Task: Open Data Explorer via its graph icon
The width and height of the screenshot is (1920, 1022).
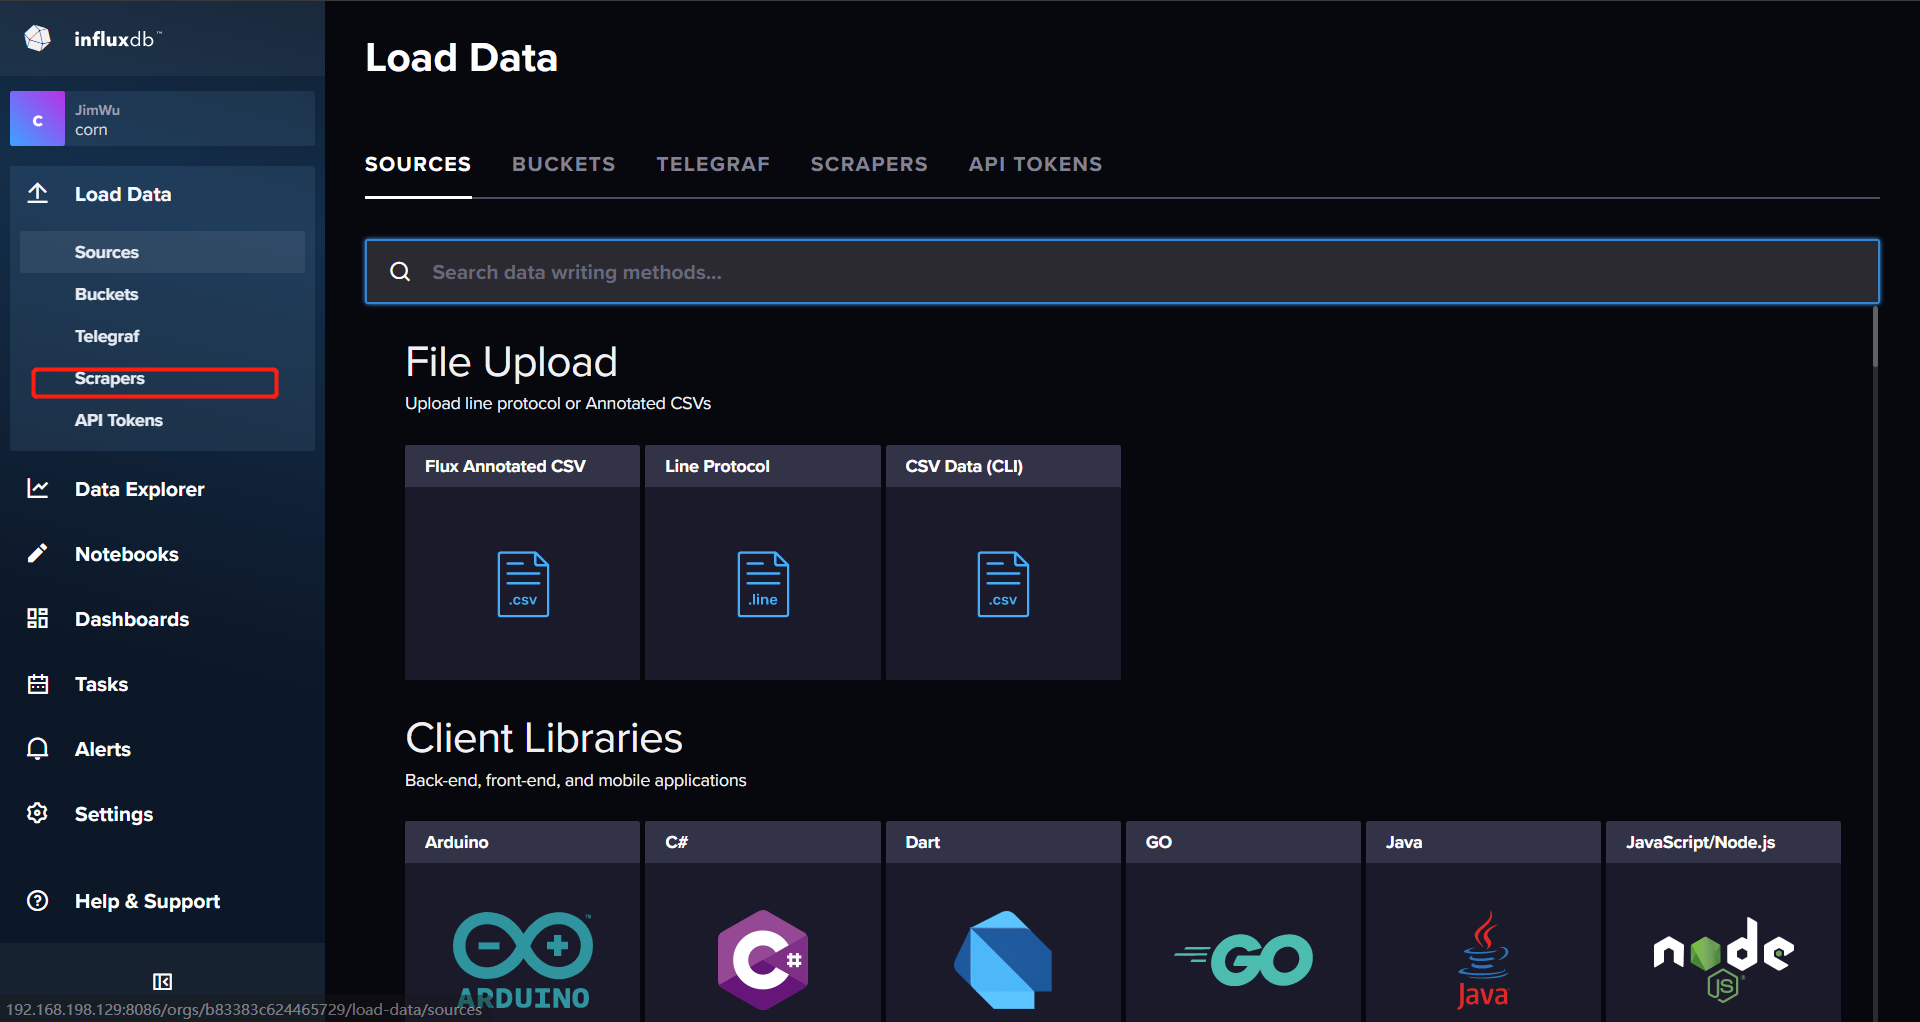Action: tap(38, 488)
